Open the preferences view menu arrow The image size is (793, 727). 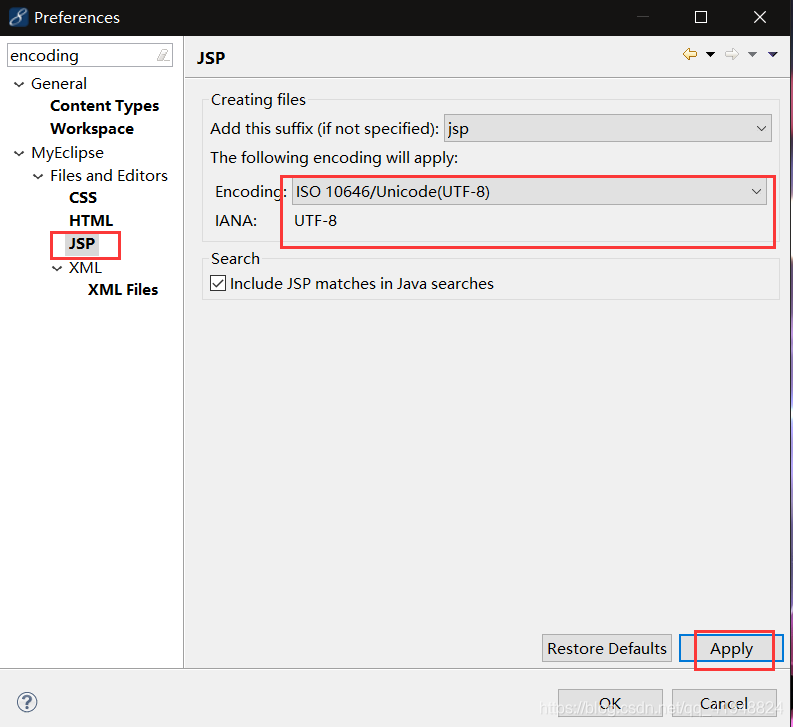coord(773,55)
